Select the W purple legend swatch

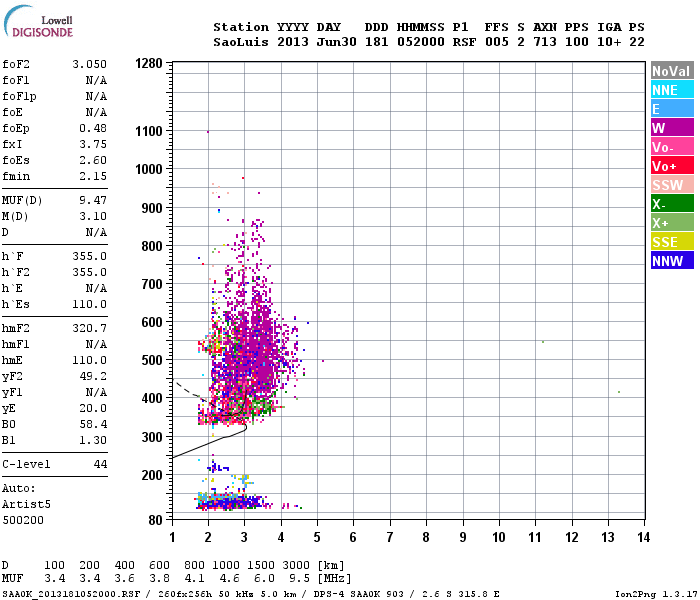click(x=672, y=128)
